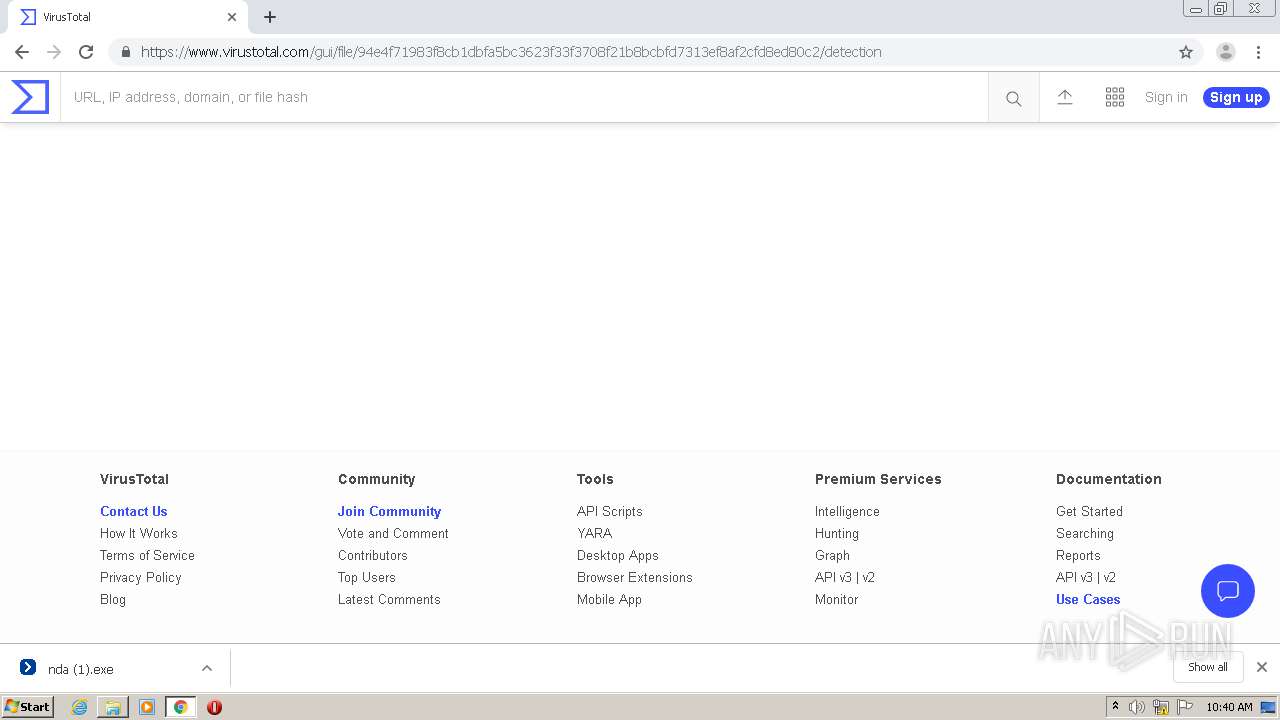Open Graph link under Premium Services
The height and width of the screenshot is (720, 1280).
(x=832, y=555)
